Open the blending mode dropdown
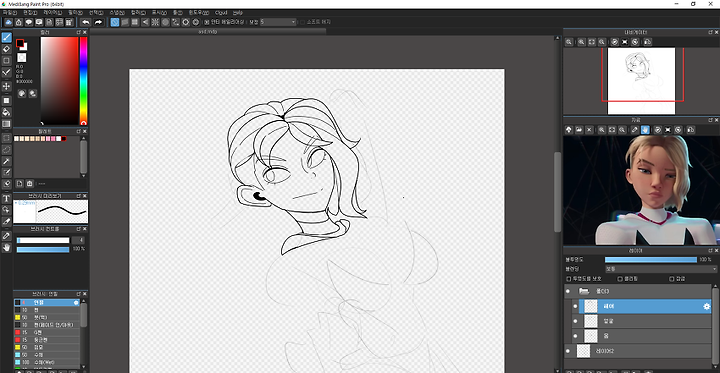This screenshot has width=720, height=373. click(661, 269)
